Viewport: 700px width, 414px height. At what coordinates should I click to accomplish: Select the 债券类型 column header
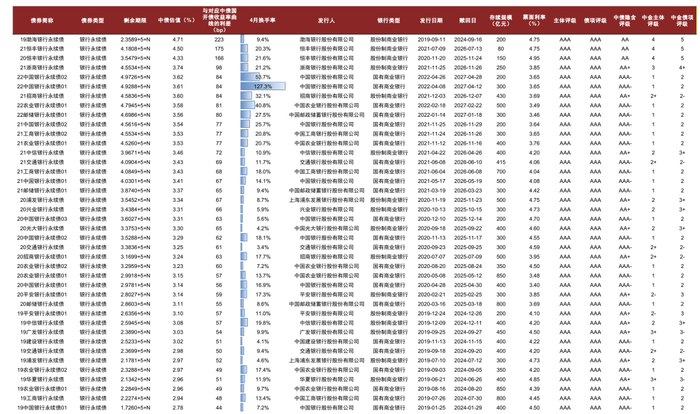[x=93, y=21]
